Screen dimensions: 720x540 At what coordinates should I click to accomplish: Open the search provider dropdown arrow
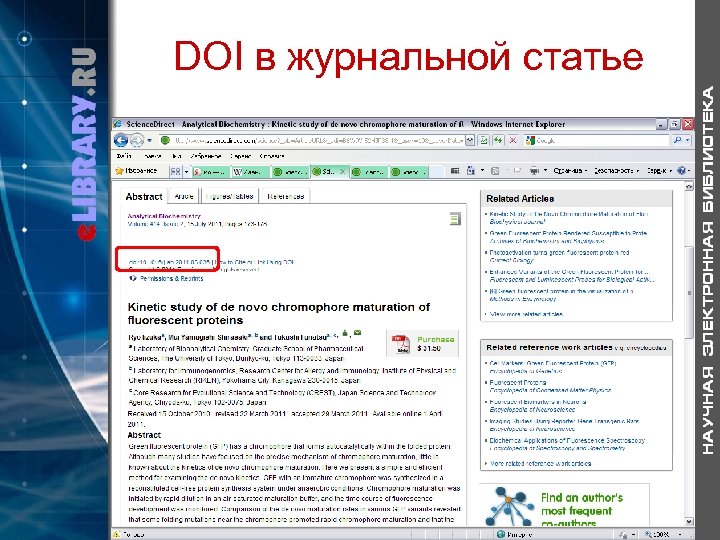point(687,141)
